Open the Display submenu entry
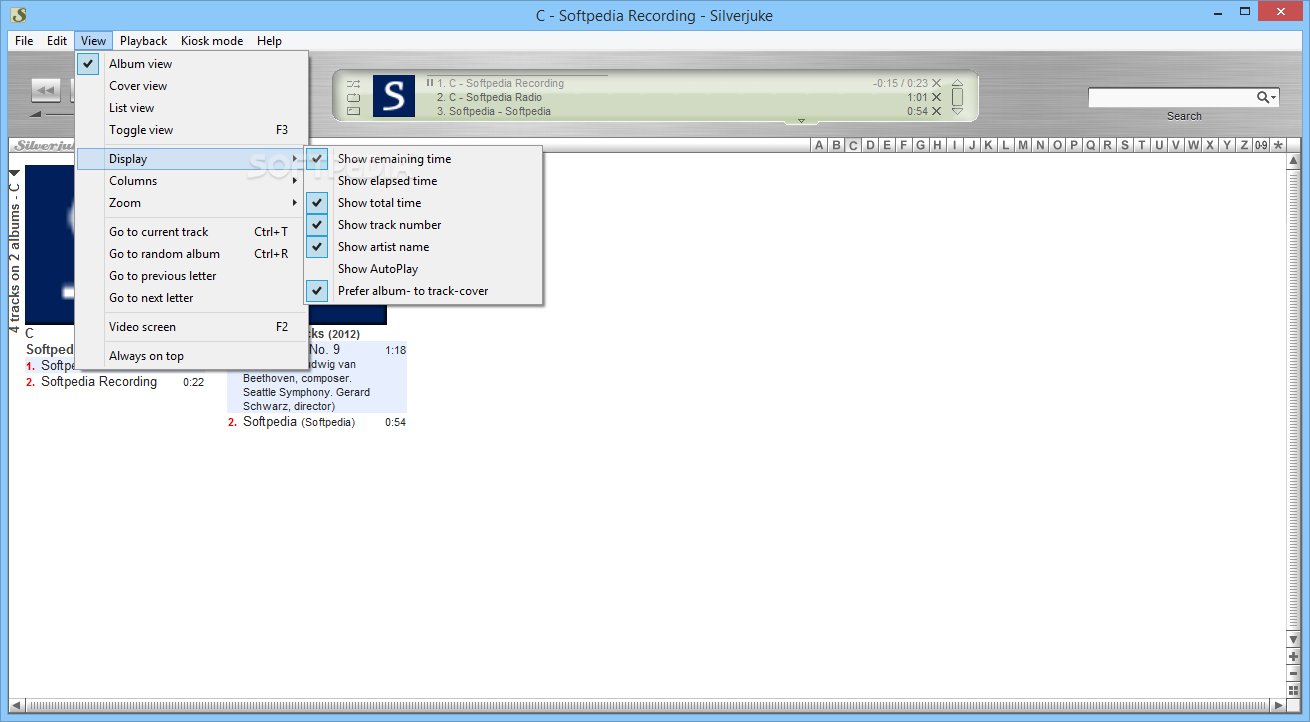 click(192, 159)
